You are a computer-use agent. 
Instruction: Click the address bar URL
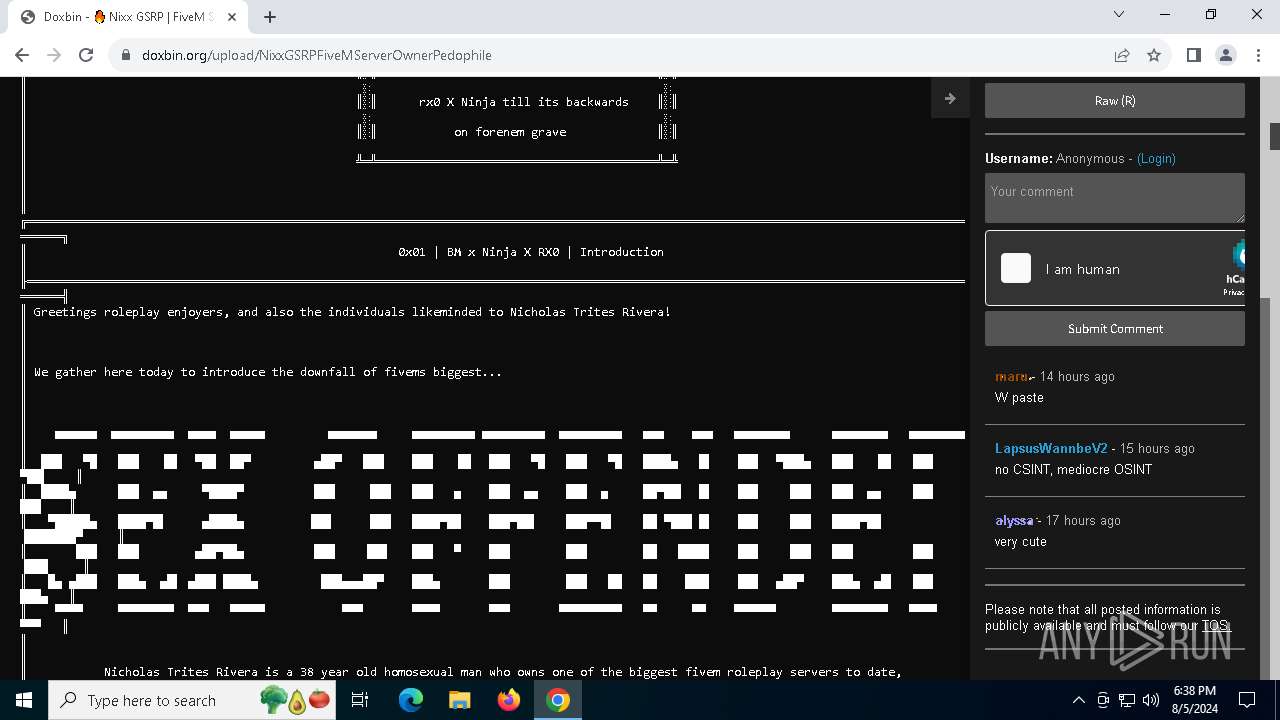(317, 55)
